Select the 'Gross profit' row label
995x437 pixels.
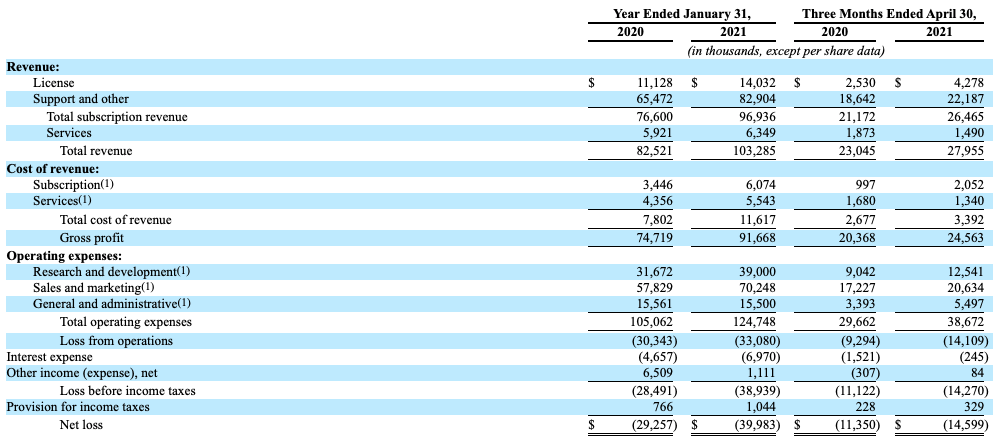91,238
